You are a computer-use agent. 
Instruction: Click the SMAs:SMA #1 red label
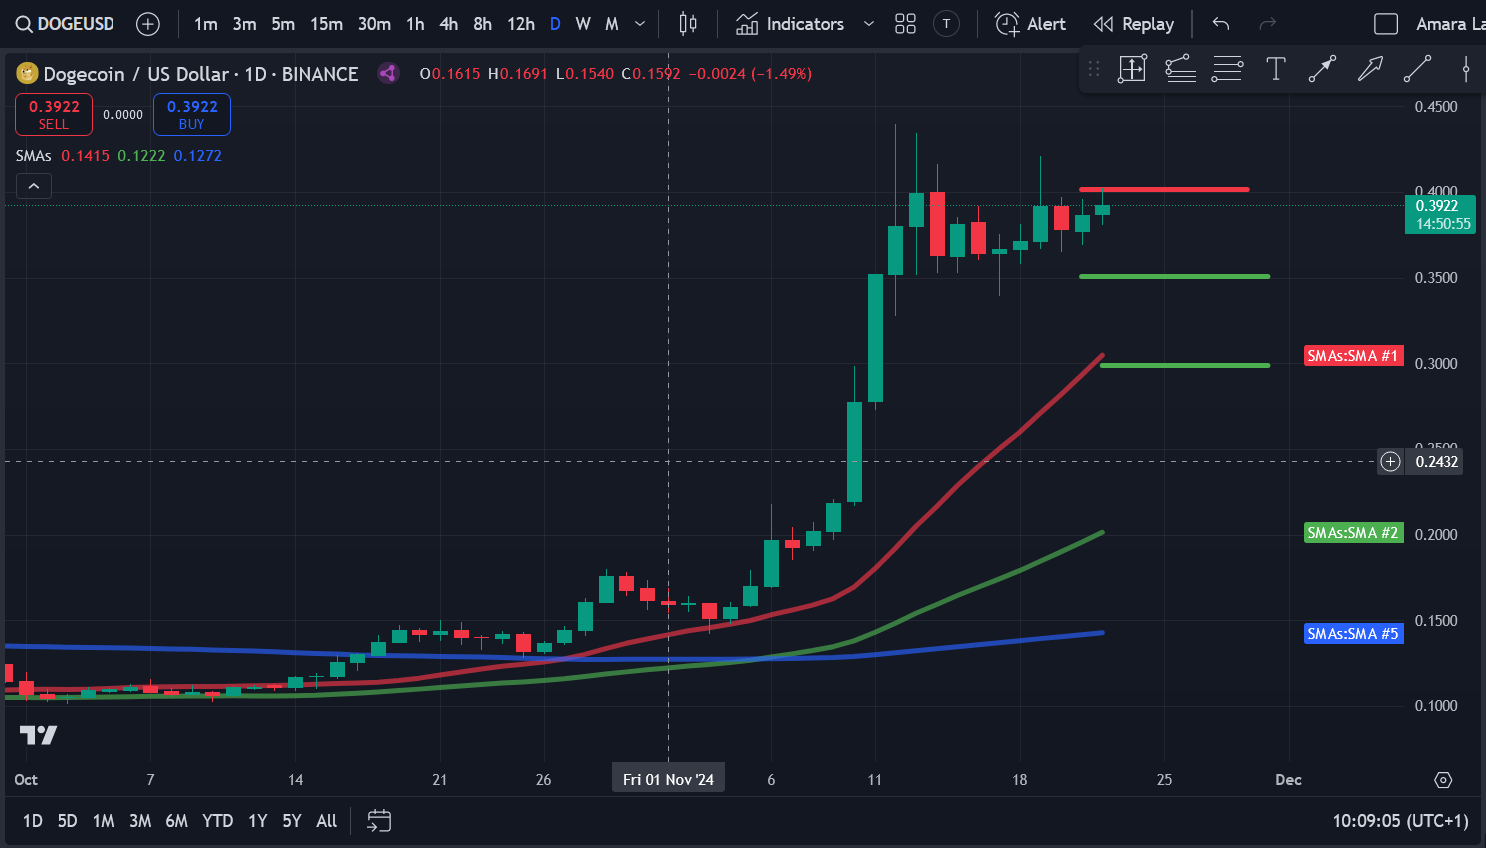point(1353,356)
